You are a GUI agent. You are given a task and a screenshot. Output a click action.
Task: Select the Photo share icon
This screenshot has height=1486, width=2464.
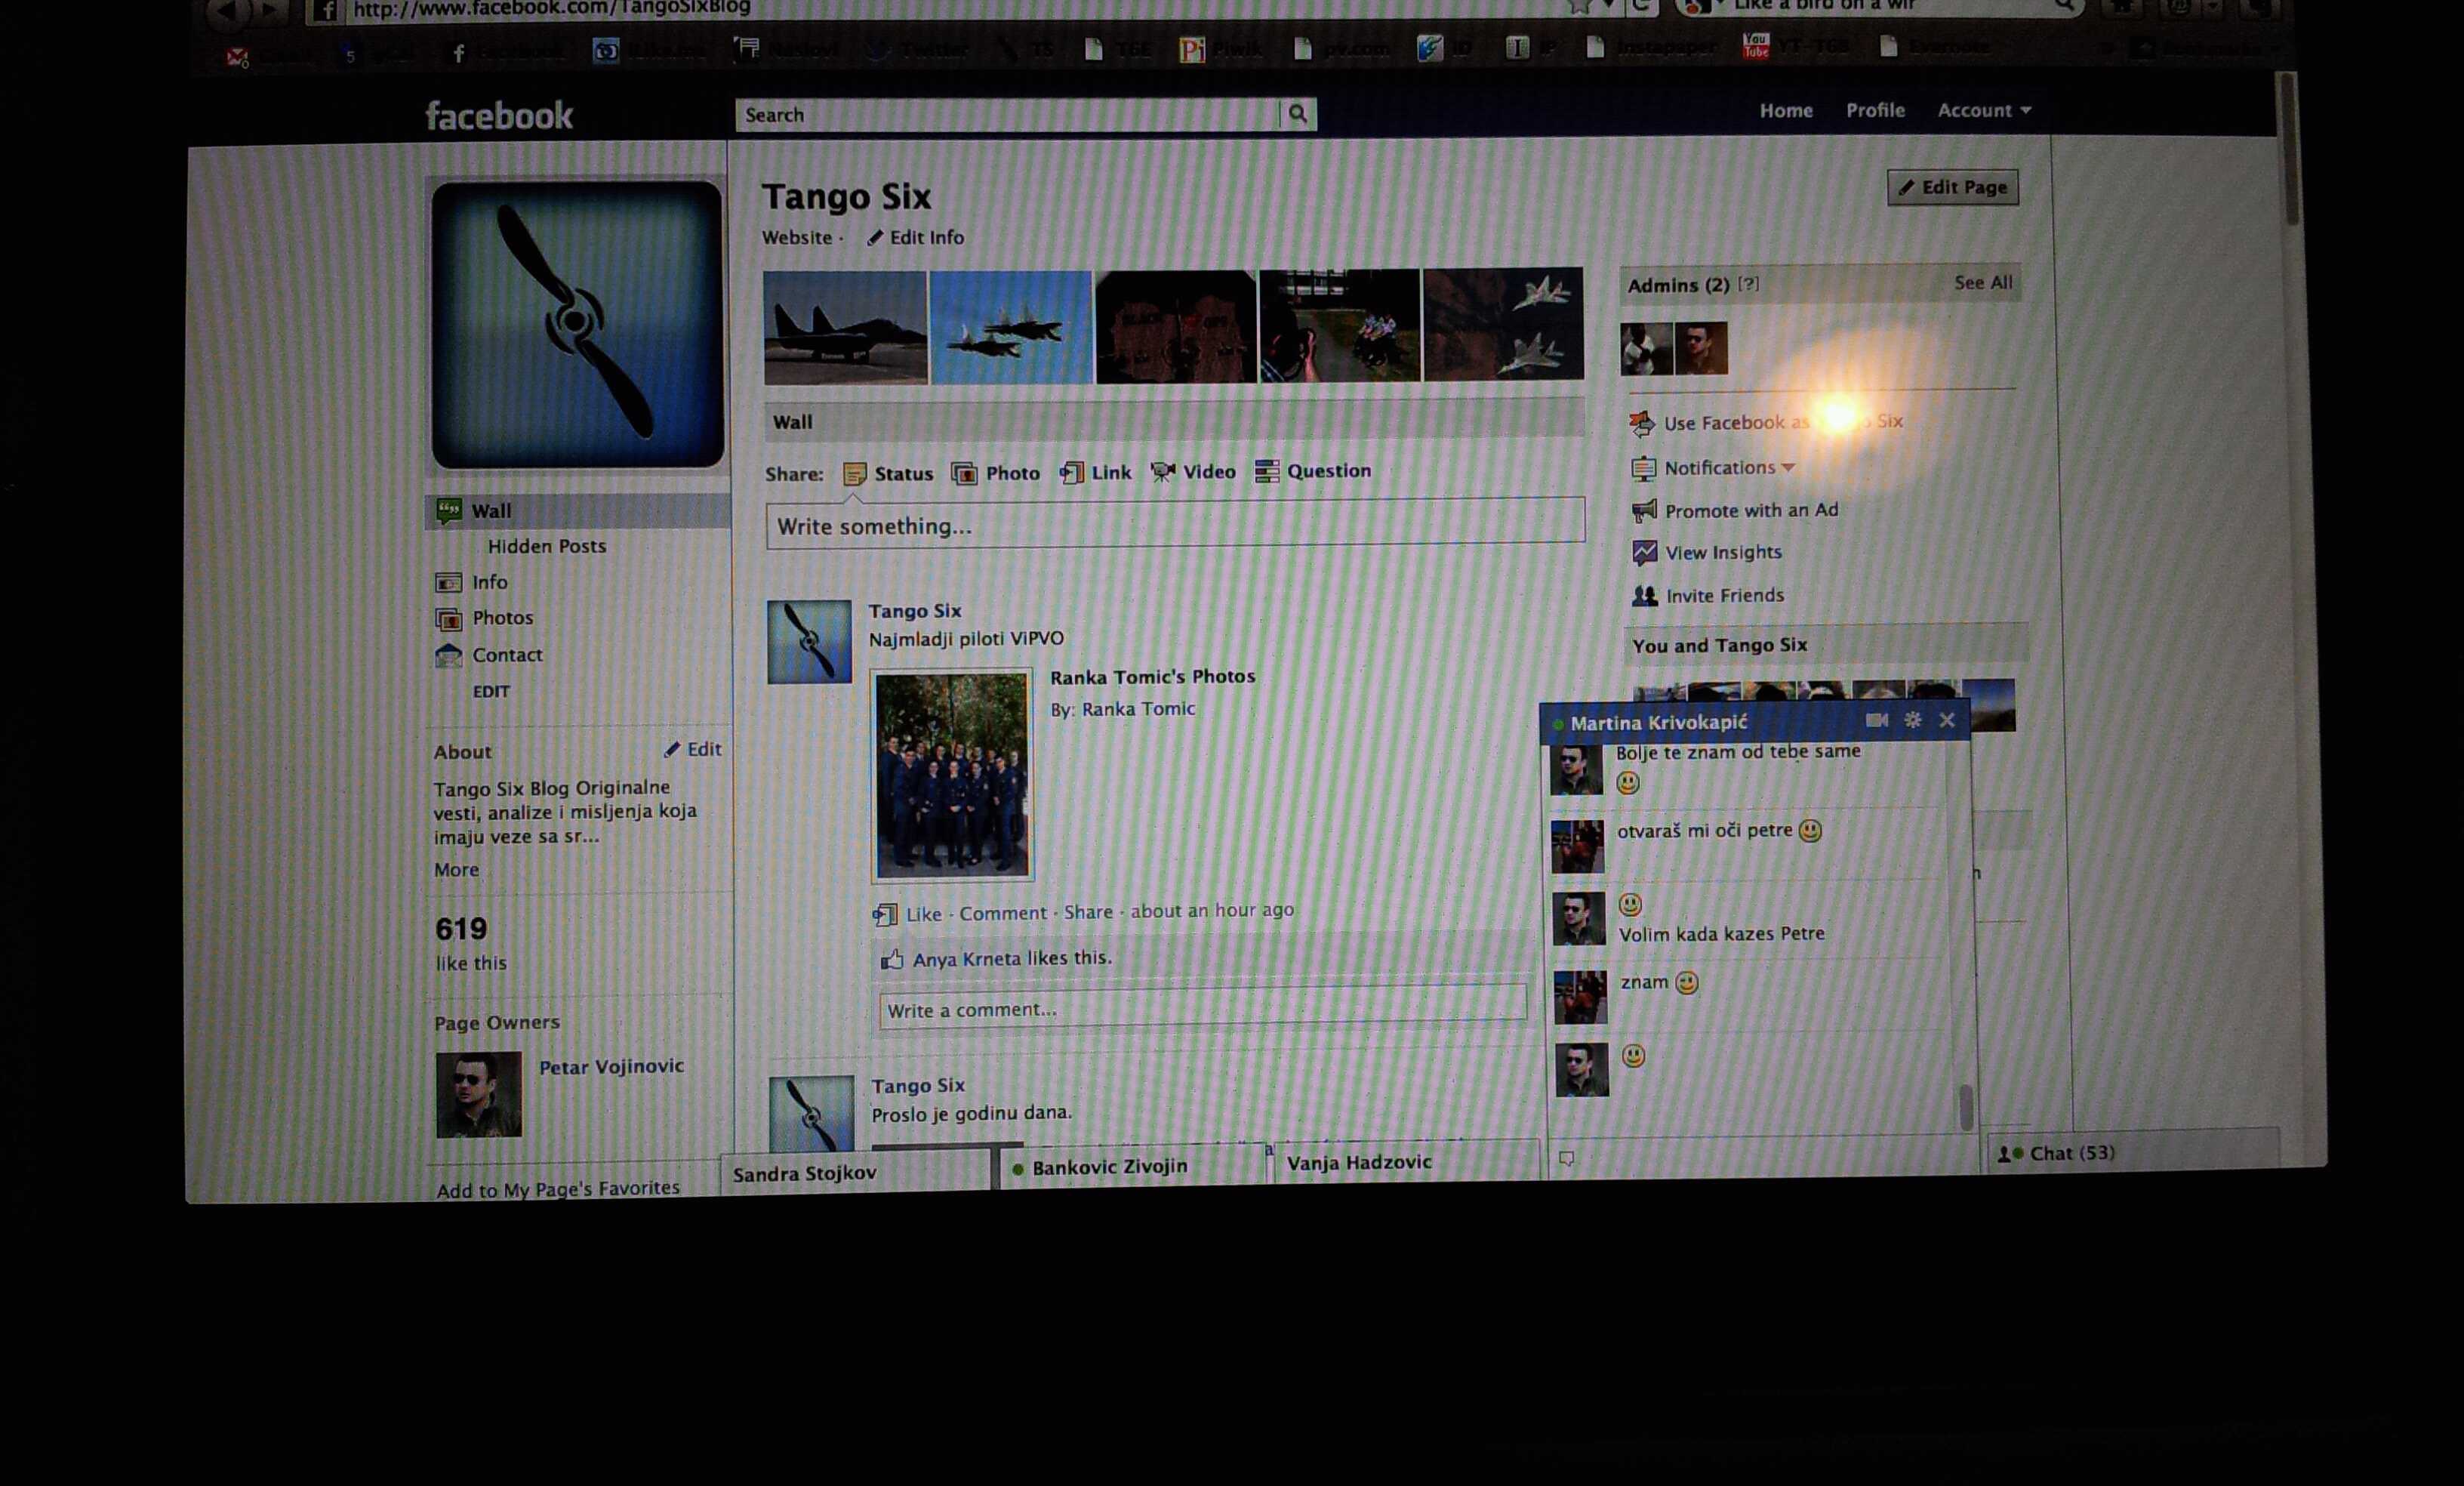(x=964, y=473)
